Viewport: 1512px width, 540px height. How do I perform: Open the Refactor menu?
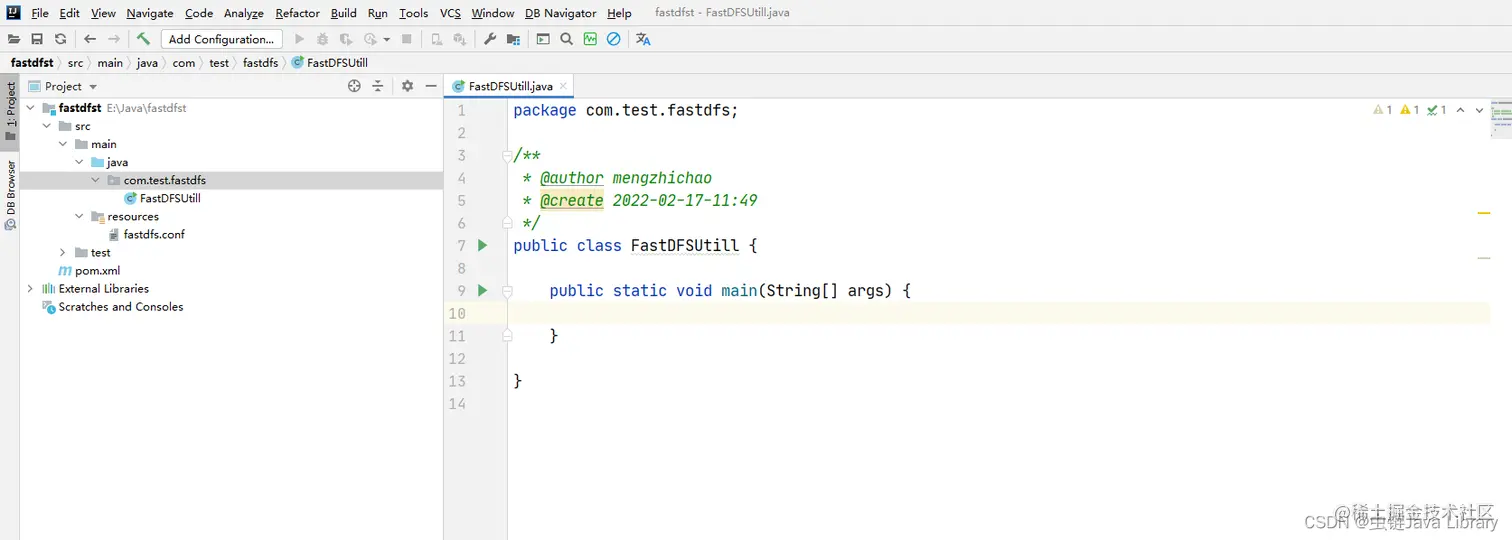coord(298,13)
